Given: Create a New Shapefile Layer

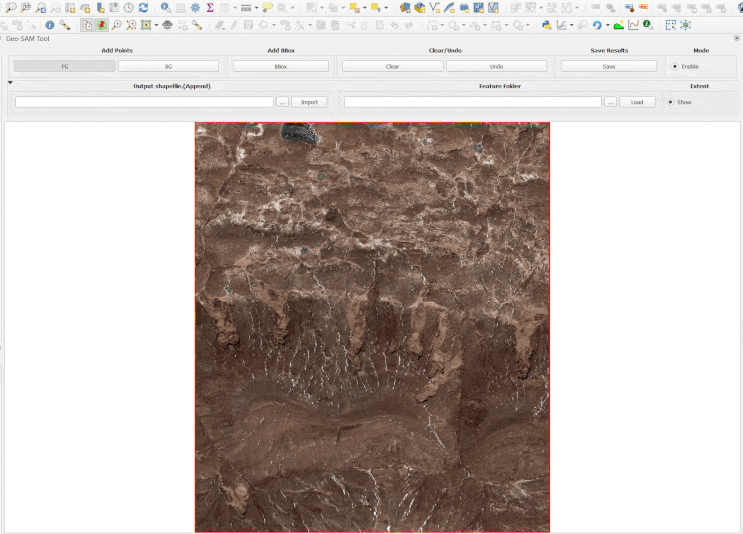Looking at the screenshot, I should [435, 8].
